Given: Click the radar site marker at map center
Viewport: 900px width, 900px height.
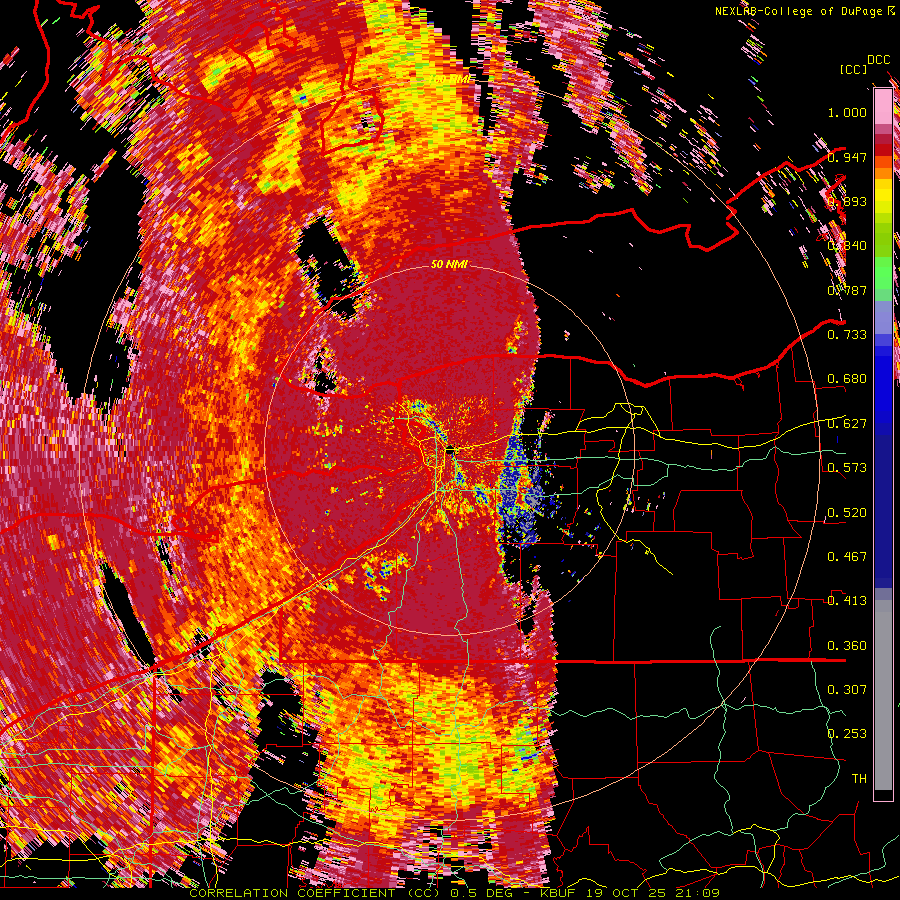Looking at the screenshot, I should tap(449, 449).
